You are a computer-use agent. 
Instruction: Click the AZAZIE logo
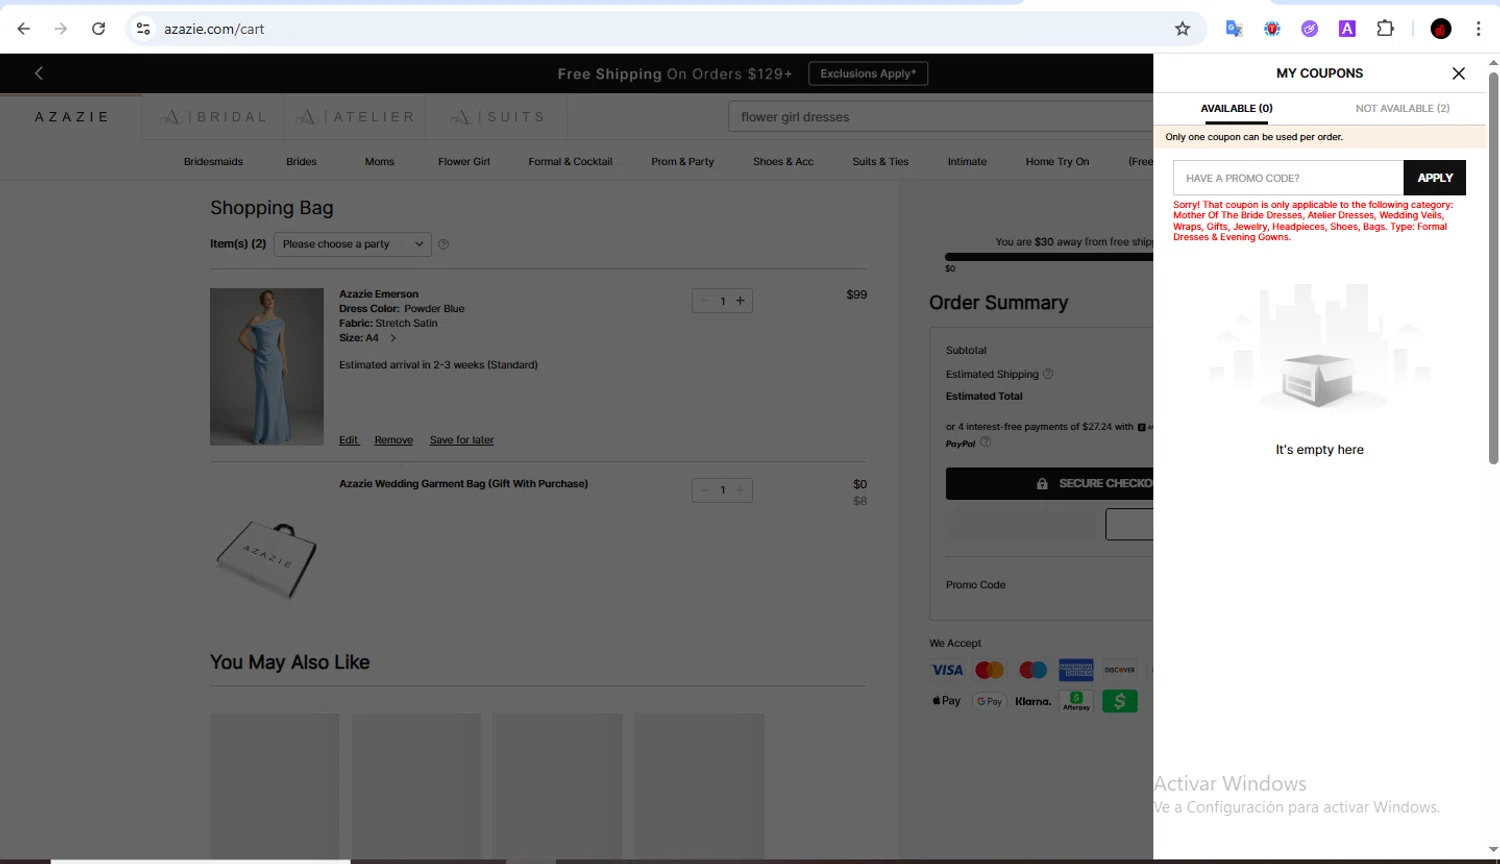72,117
